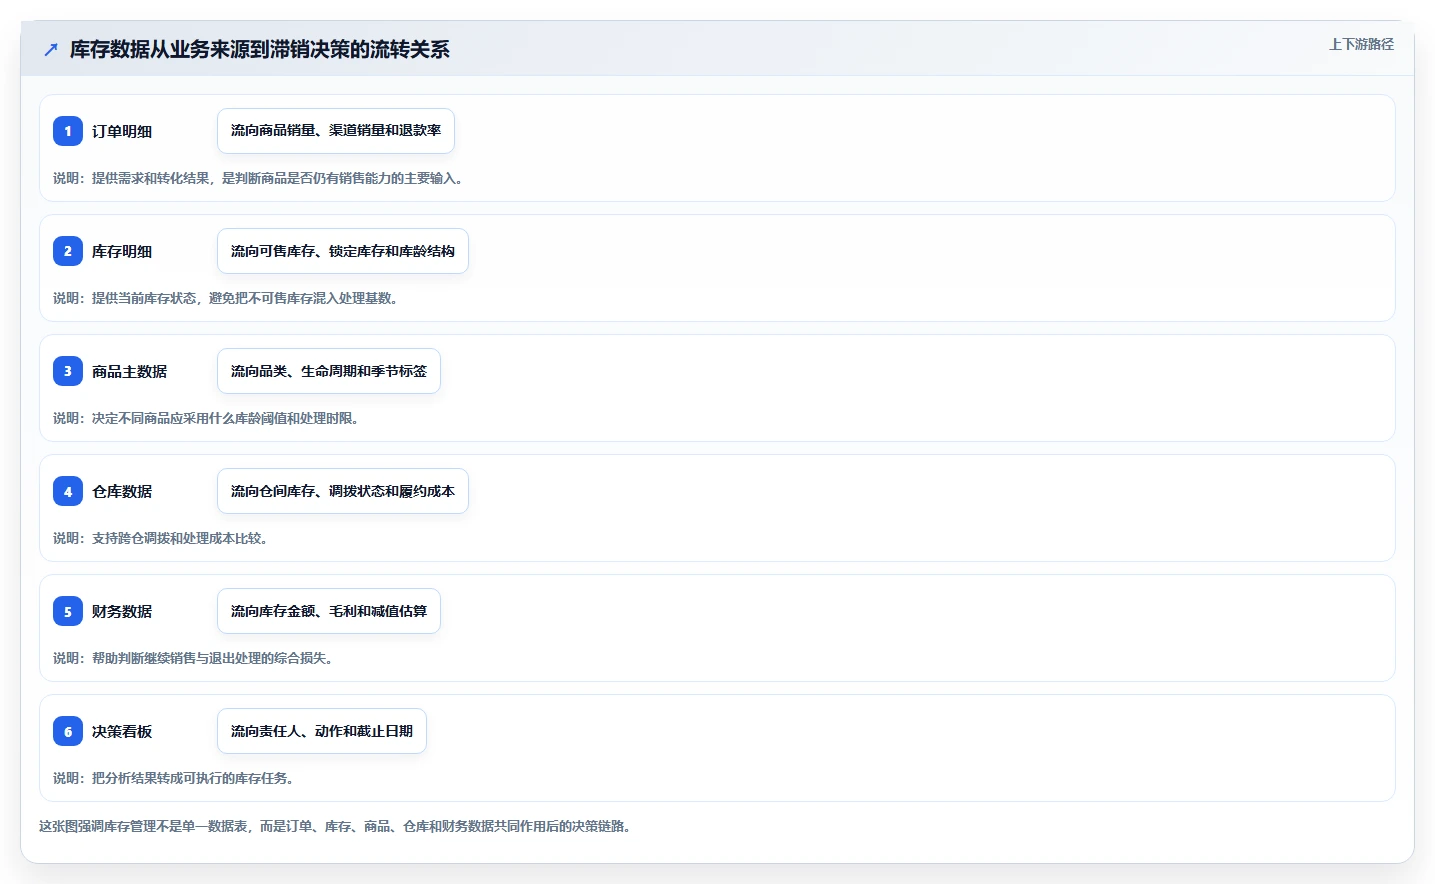Click the 库存明细 heading
The height and width of the screenshot is (884, 1435).
click(x=122, y=251)
